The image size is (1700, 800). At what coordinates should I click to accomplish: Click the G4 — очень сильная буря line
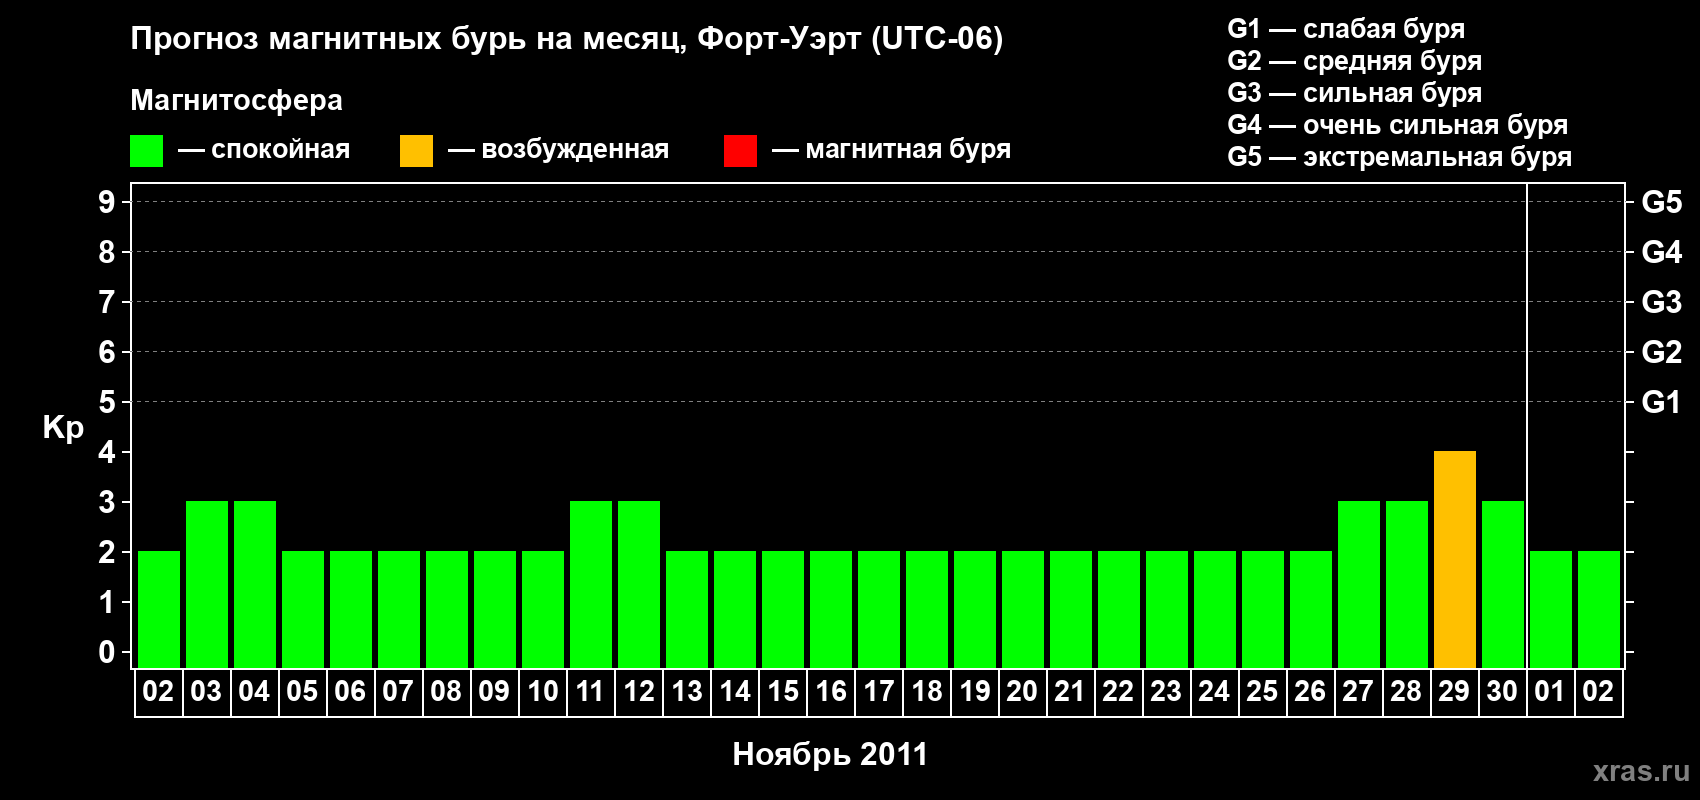pos(1398,126)
